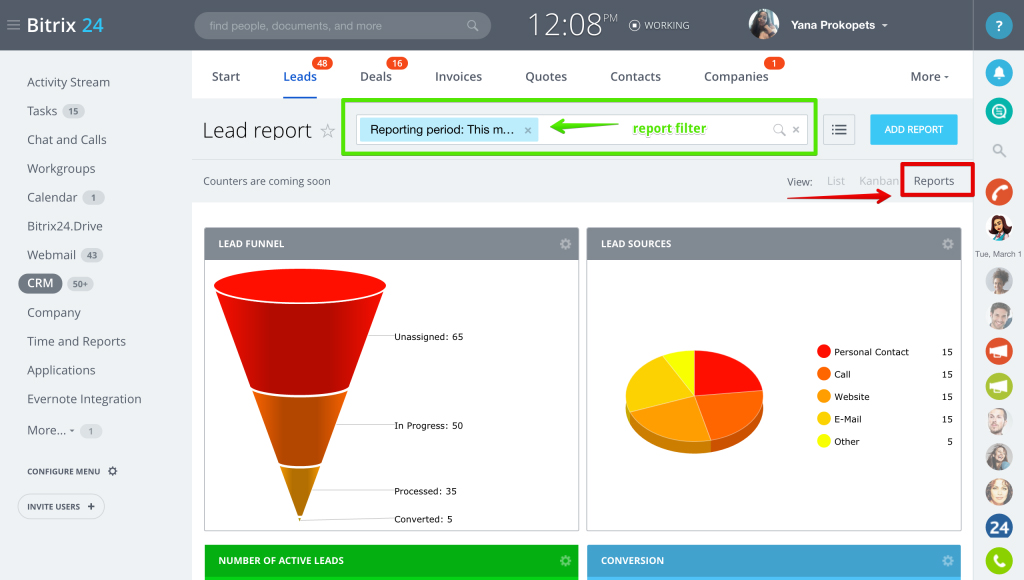Switch view to List
Image resolution: width=1024 pixels, height=580 pixels.
click(x=835, y=181)
